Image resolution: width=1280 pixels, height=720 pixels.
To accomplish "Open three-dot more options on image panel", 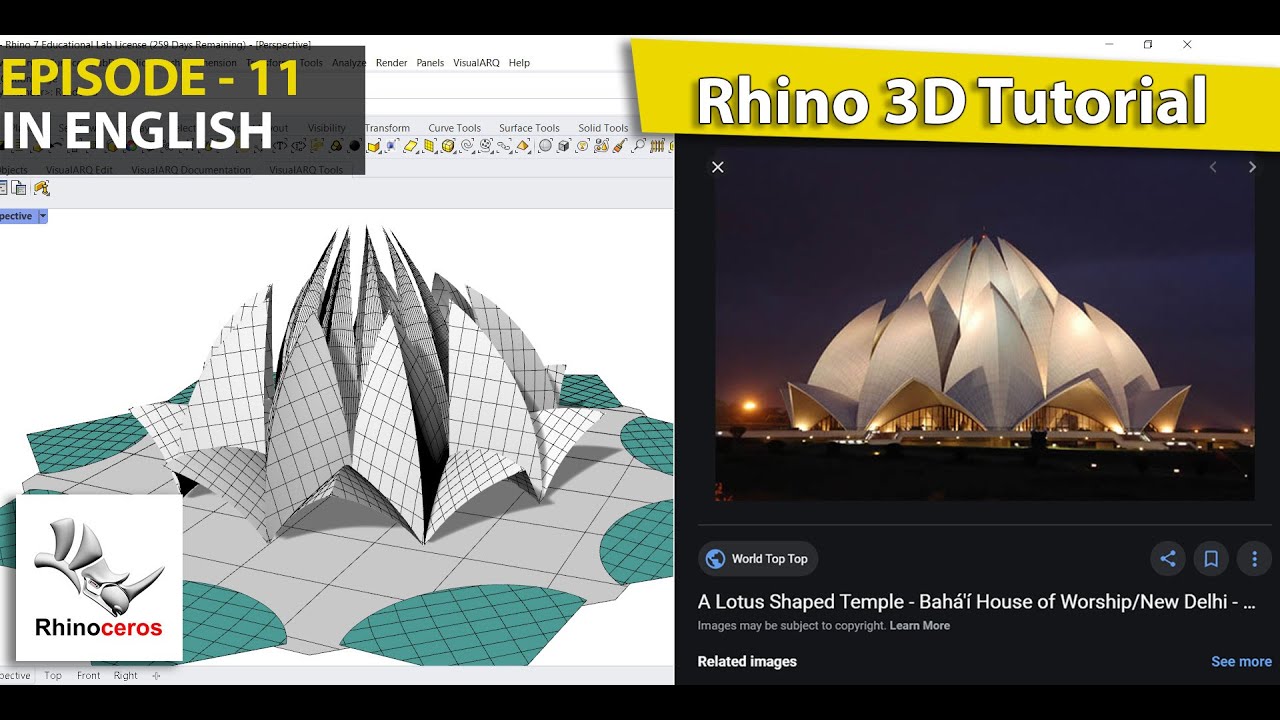I will pyautogui.click(x=1254, y=559).
